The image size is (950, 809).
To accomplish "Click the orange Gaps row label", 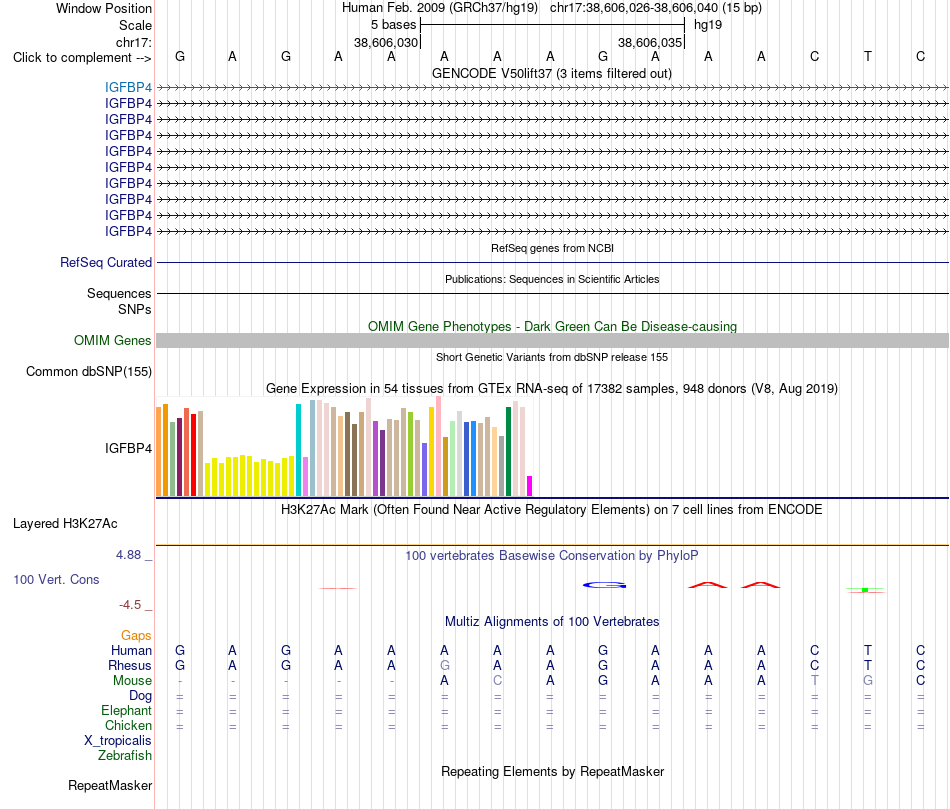I will coord(136,635).
